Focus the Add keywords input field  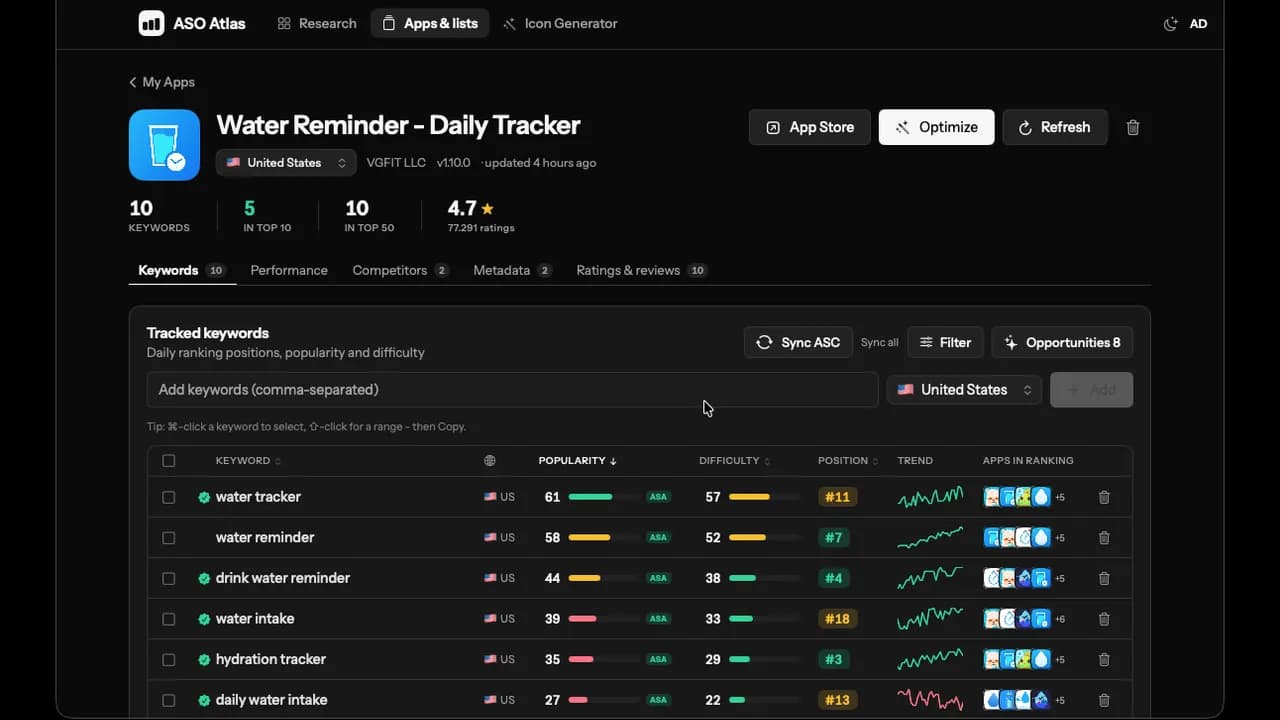point(512,390)
